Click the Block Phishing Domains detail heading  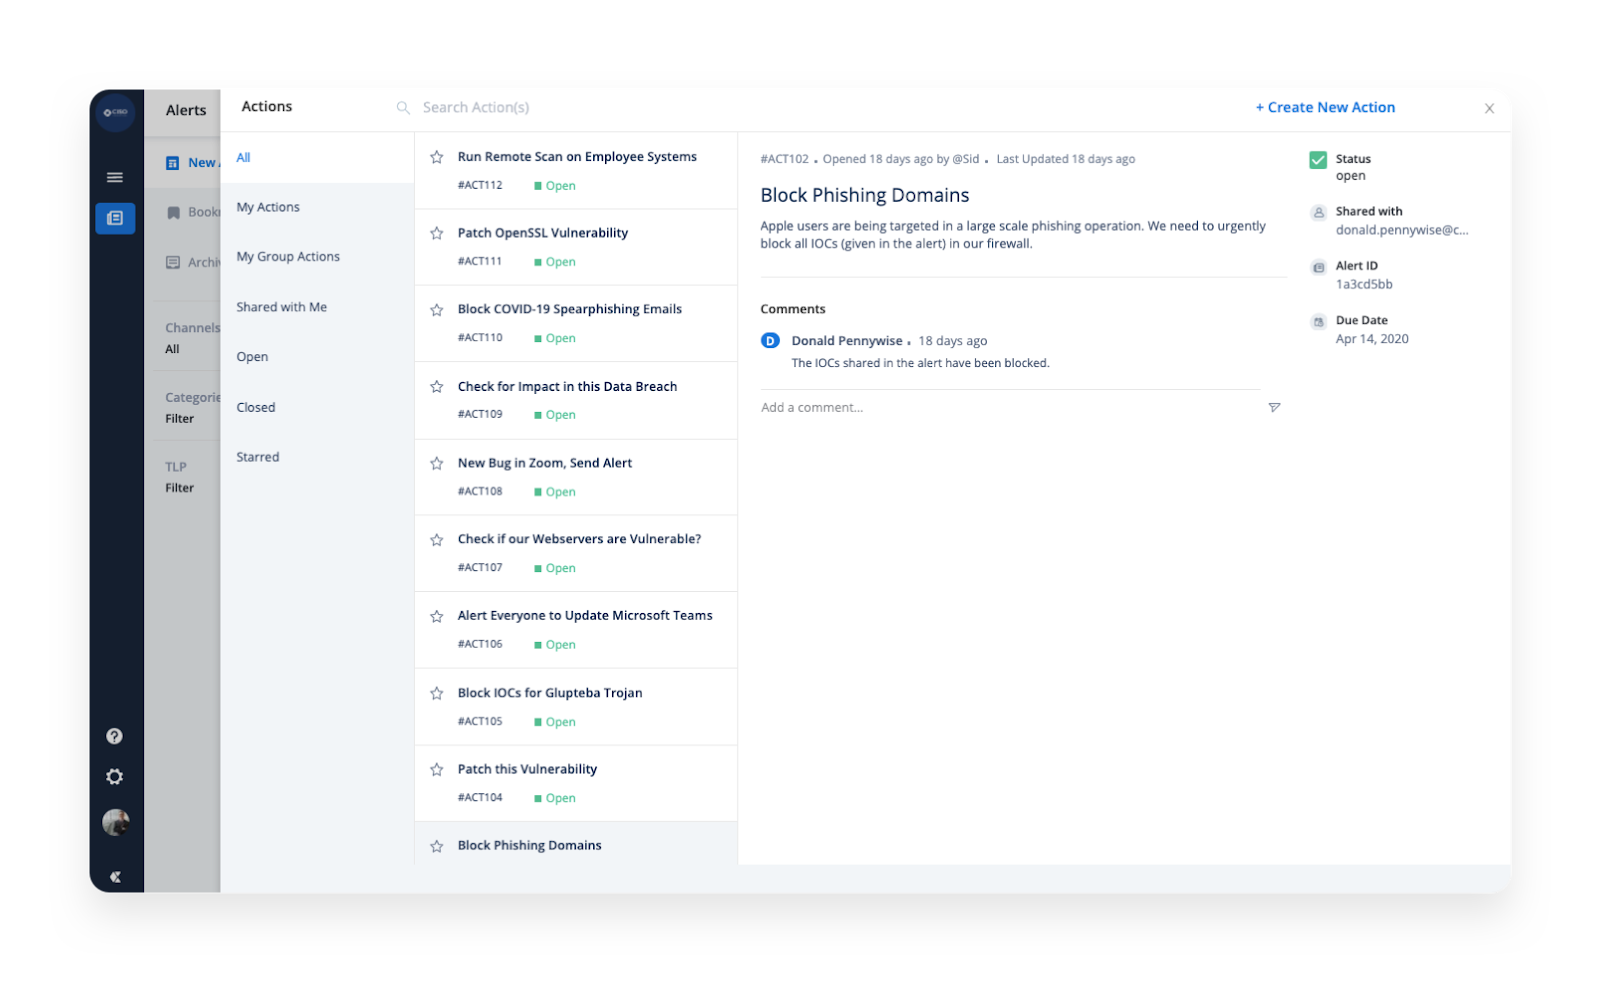point(864,195)
